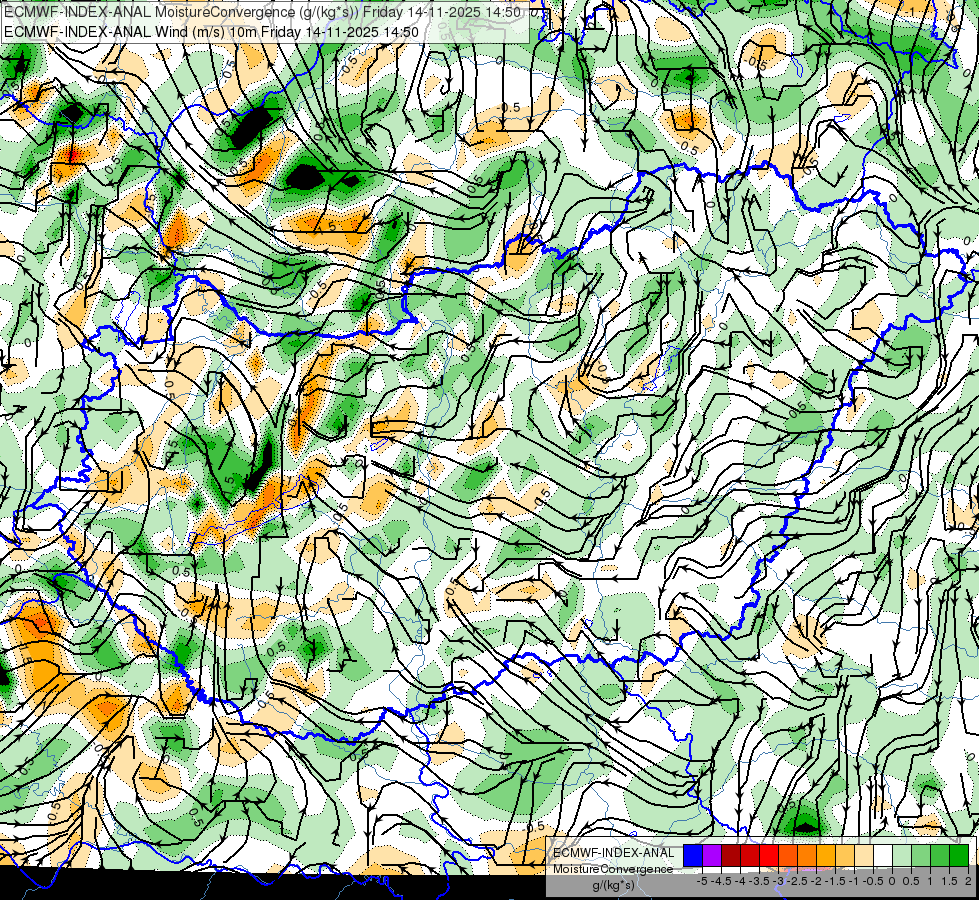Click the g/(kg*s) unit label in legend
979x900 pixels.
pyautogui.click(x=614, y=886)
